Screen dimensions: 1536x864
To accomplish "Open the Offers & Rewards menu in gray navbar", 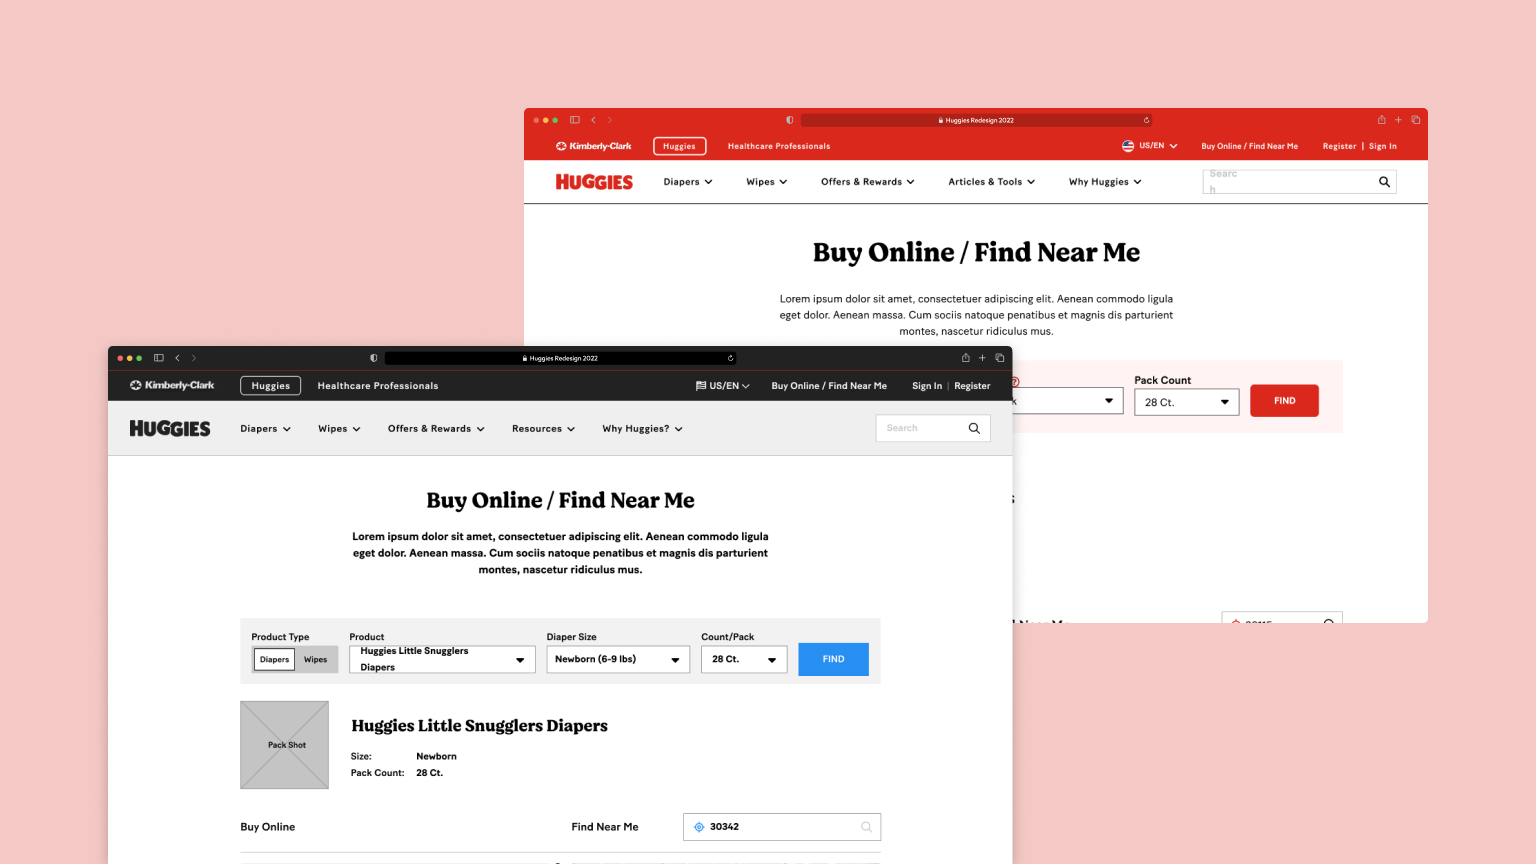I will (436, 429).
